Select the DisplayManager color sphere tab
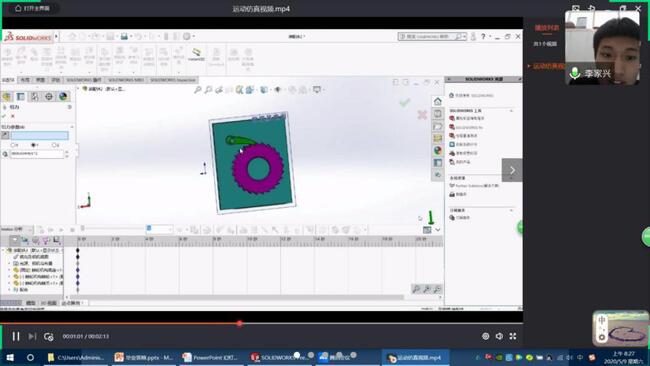 coord(63,97)
